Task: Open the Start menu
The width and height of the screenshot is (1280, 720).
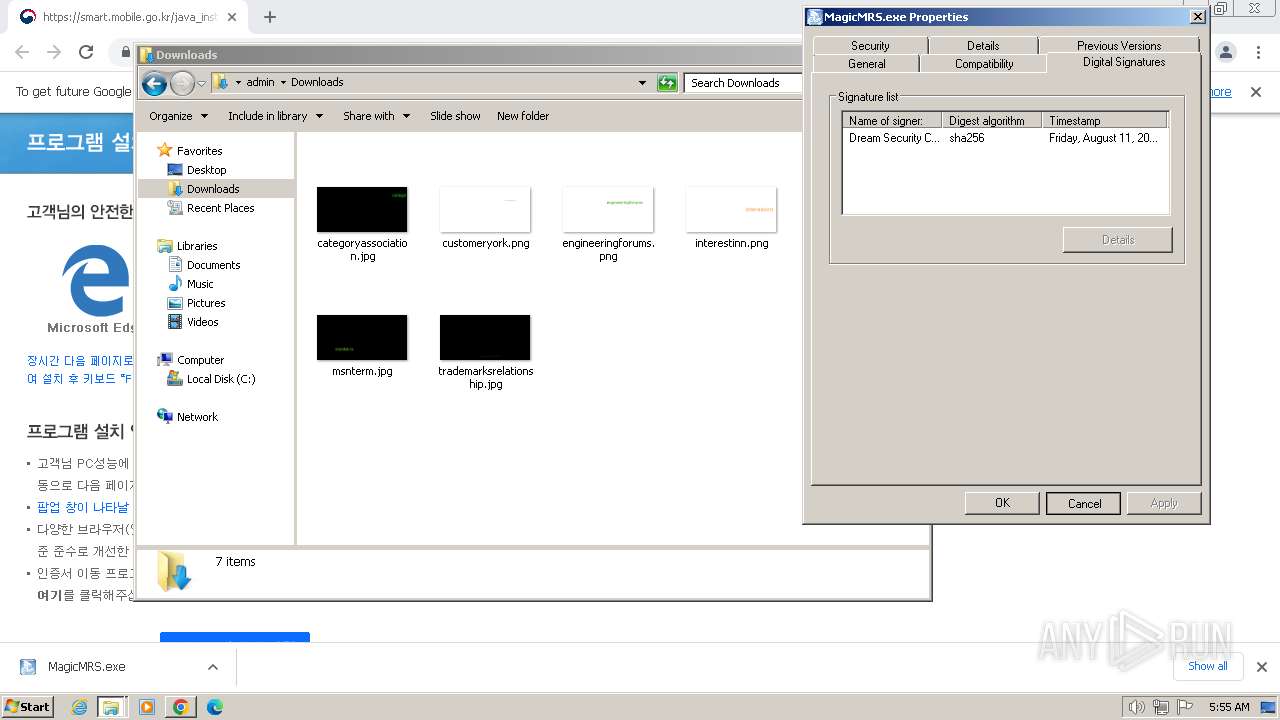Action: 27,706
